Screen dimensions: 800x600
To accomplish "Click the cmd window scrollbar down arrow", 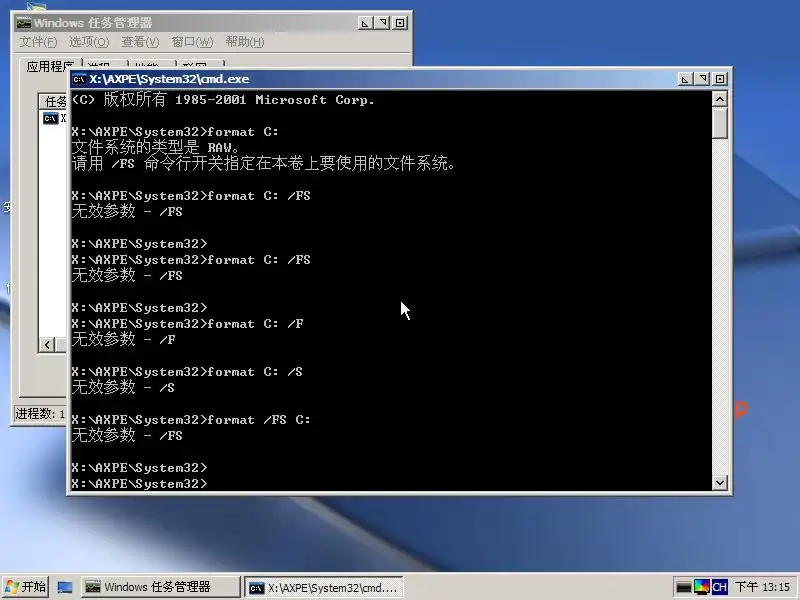I will pyautogui.click(x=720, y=482).
